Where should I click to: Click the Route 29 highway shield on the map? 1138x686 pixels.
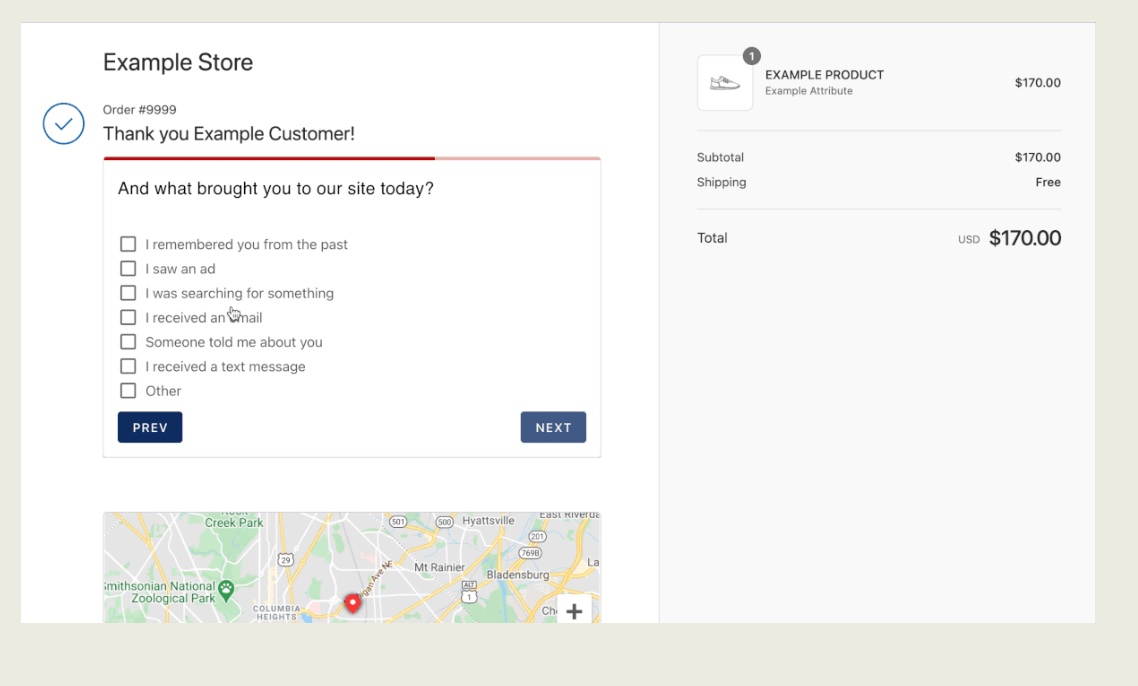click(284, 557)
